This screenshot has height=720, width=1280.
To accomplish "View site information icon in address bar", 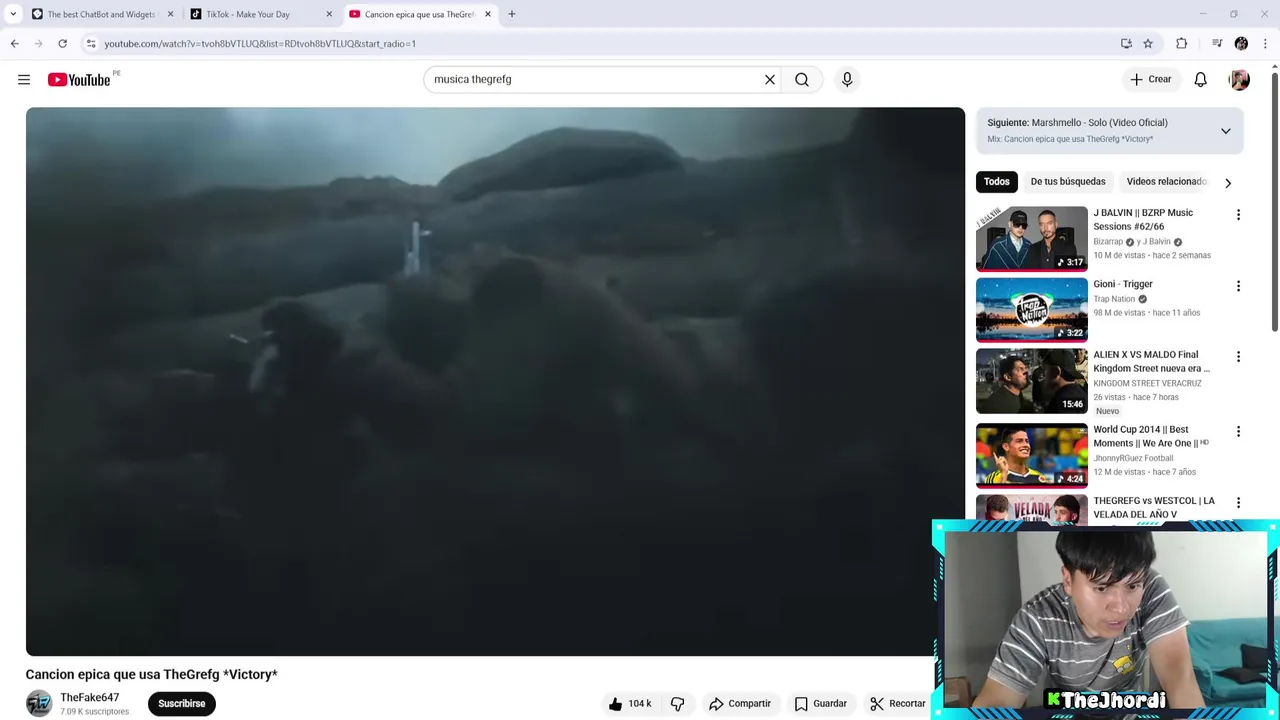I will coord(91,43).
